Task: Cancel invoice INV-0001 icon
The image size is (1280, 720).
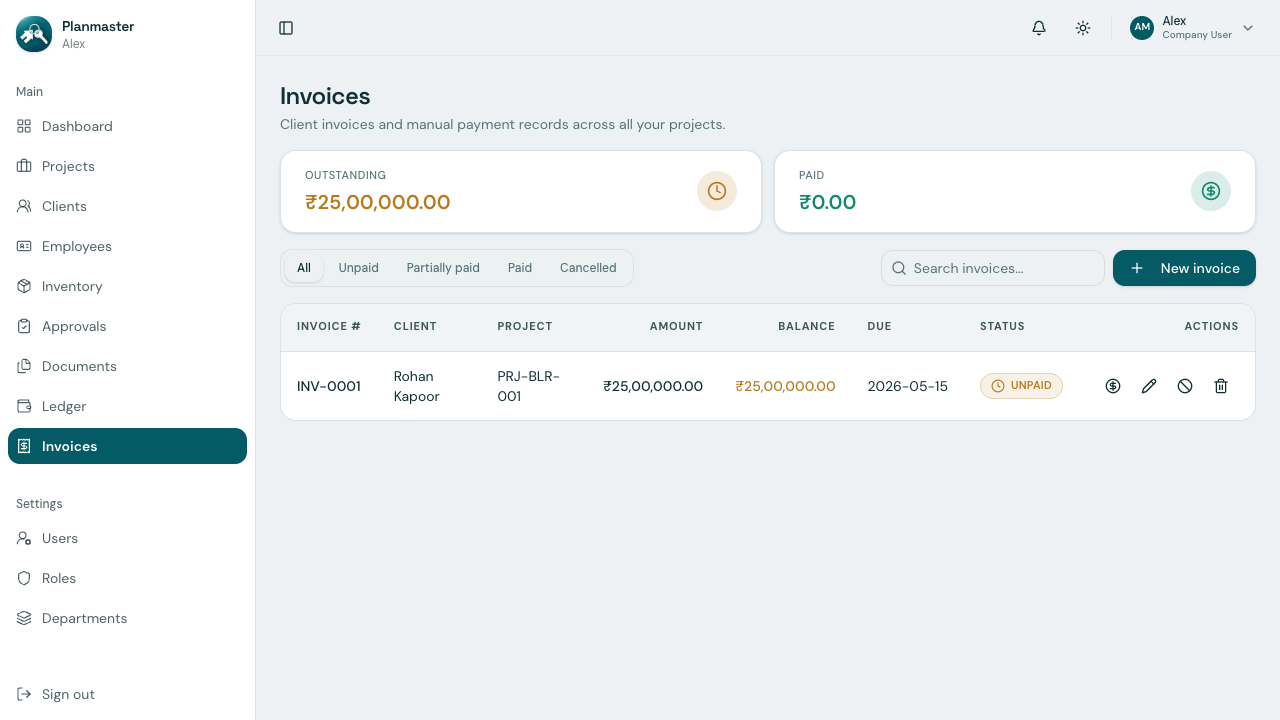Action: coord(1185,386)
